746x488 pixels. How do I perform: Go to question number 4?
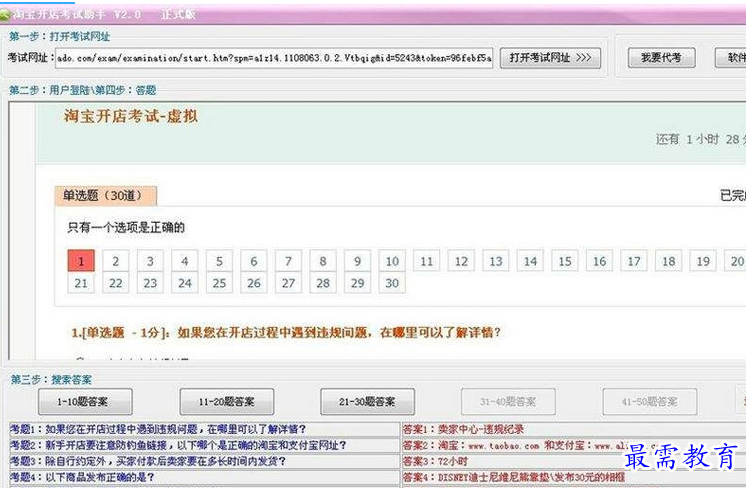pyautogui.click(x=185, y=261)
